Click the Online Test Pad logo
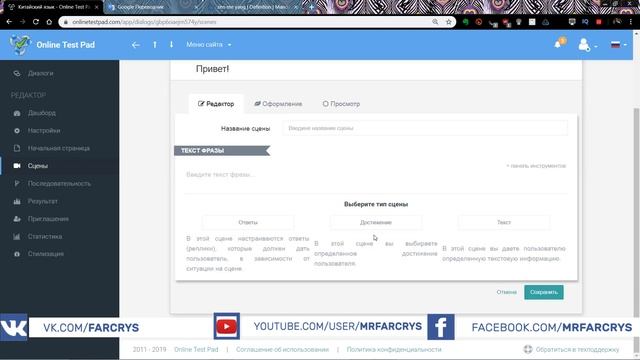640x360 pixels. click(x=53, y=45)
